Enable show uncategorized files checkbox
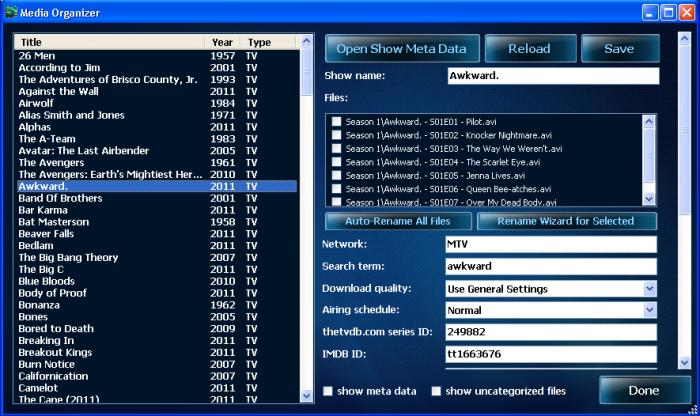 coord(436,391)
